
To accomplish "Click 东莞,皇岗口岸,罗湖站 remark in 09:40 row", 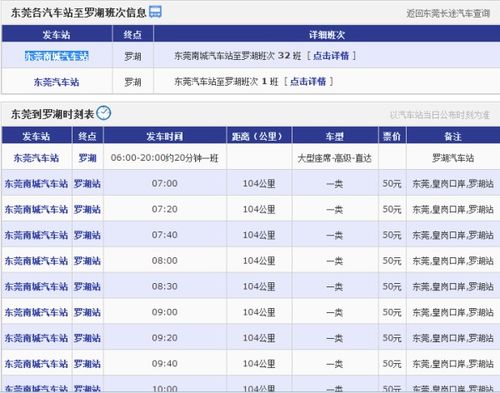I will click(453, 363).
